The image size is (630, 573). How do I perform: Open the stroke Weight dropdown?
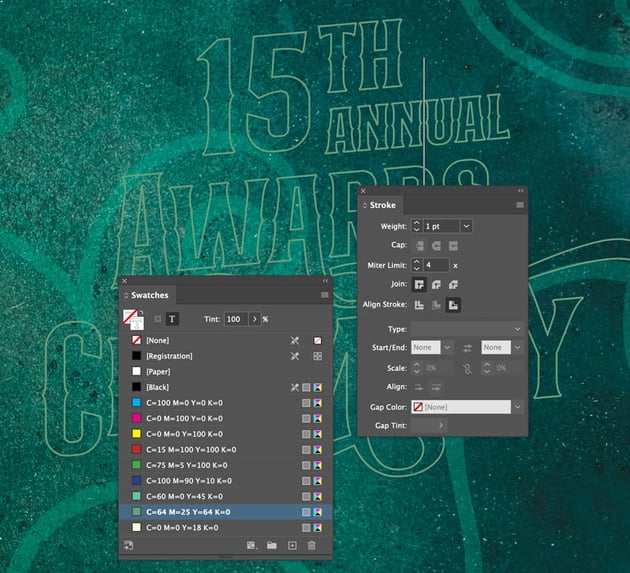pos(466,226)
